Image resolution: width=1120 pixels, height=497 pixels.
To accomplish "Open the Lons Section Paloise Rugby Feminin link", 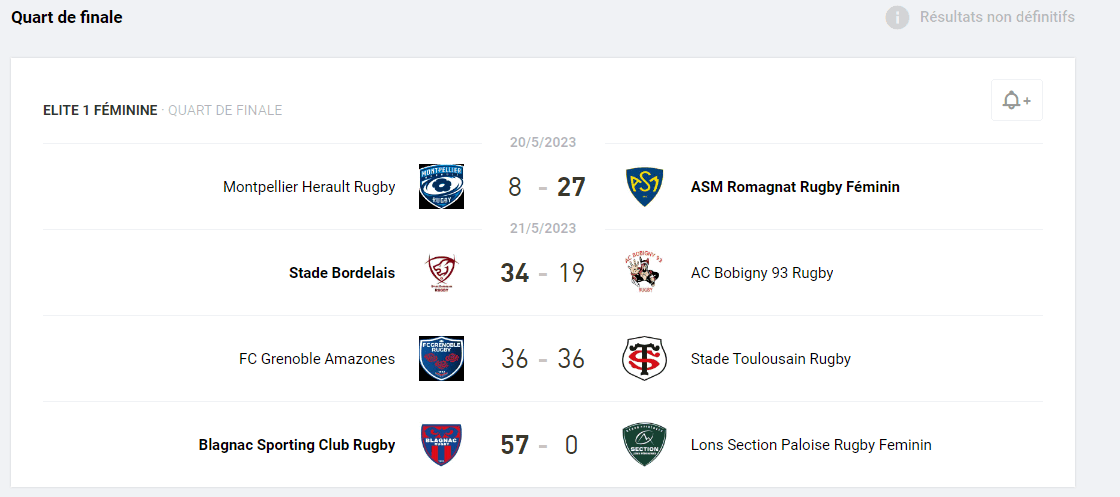I will point(811,445).
